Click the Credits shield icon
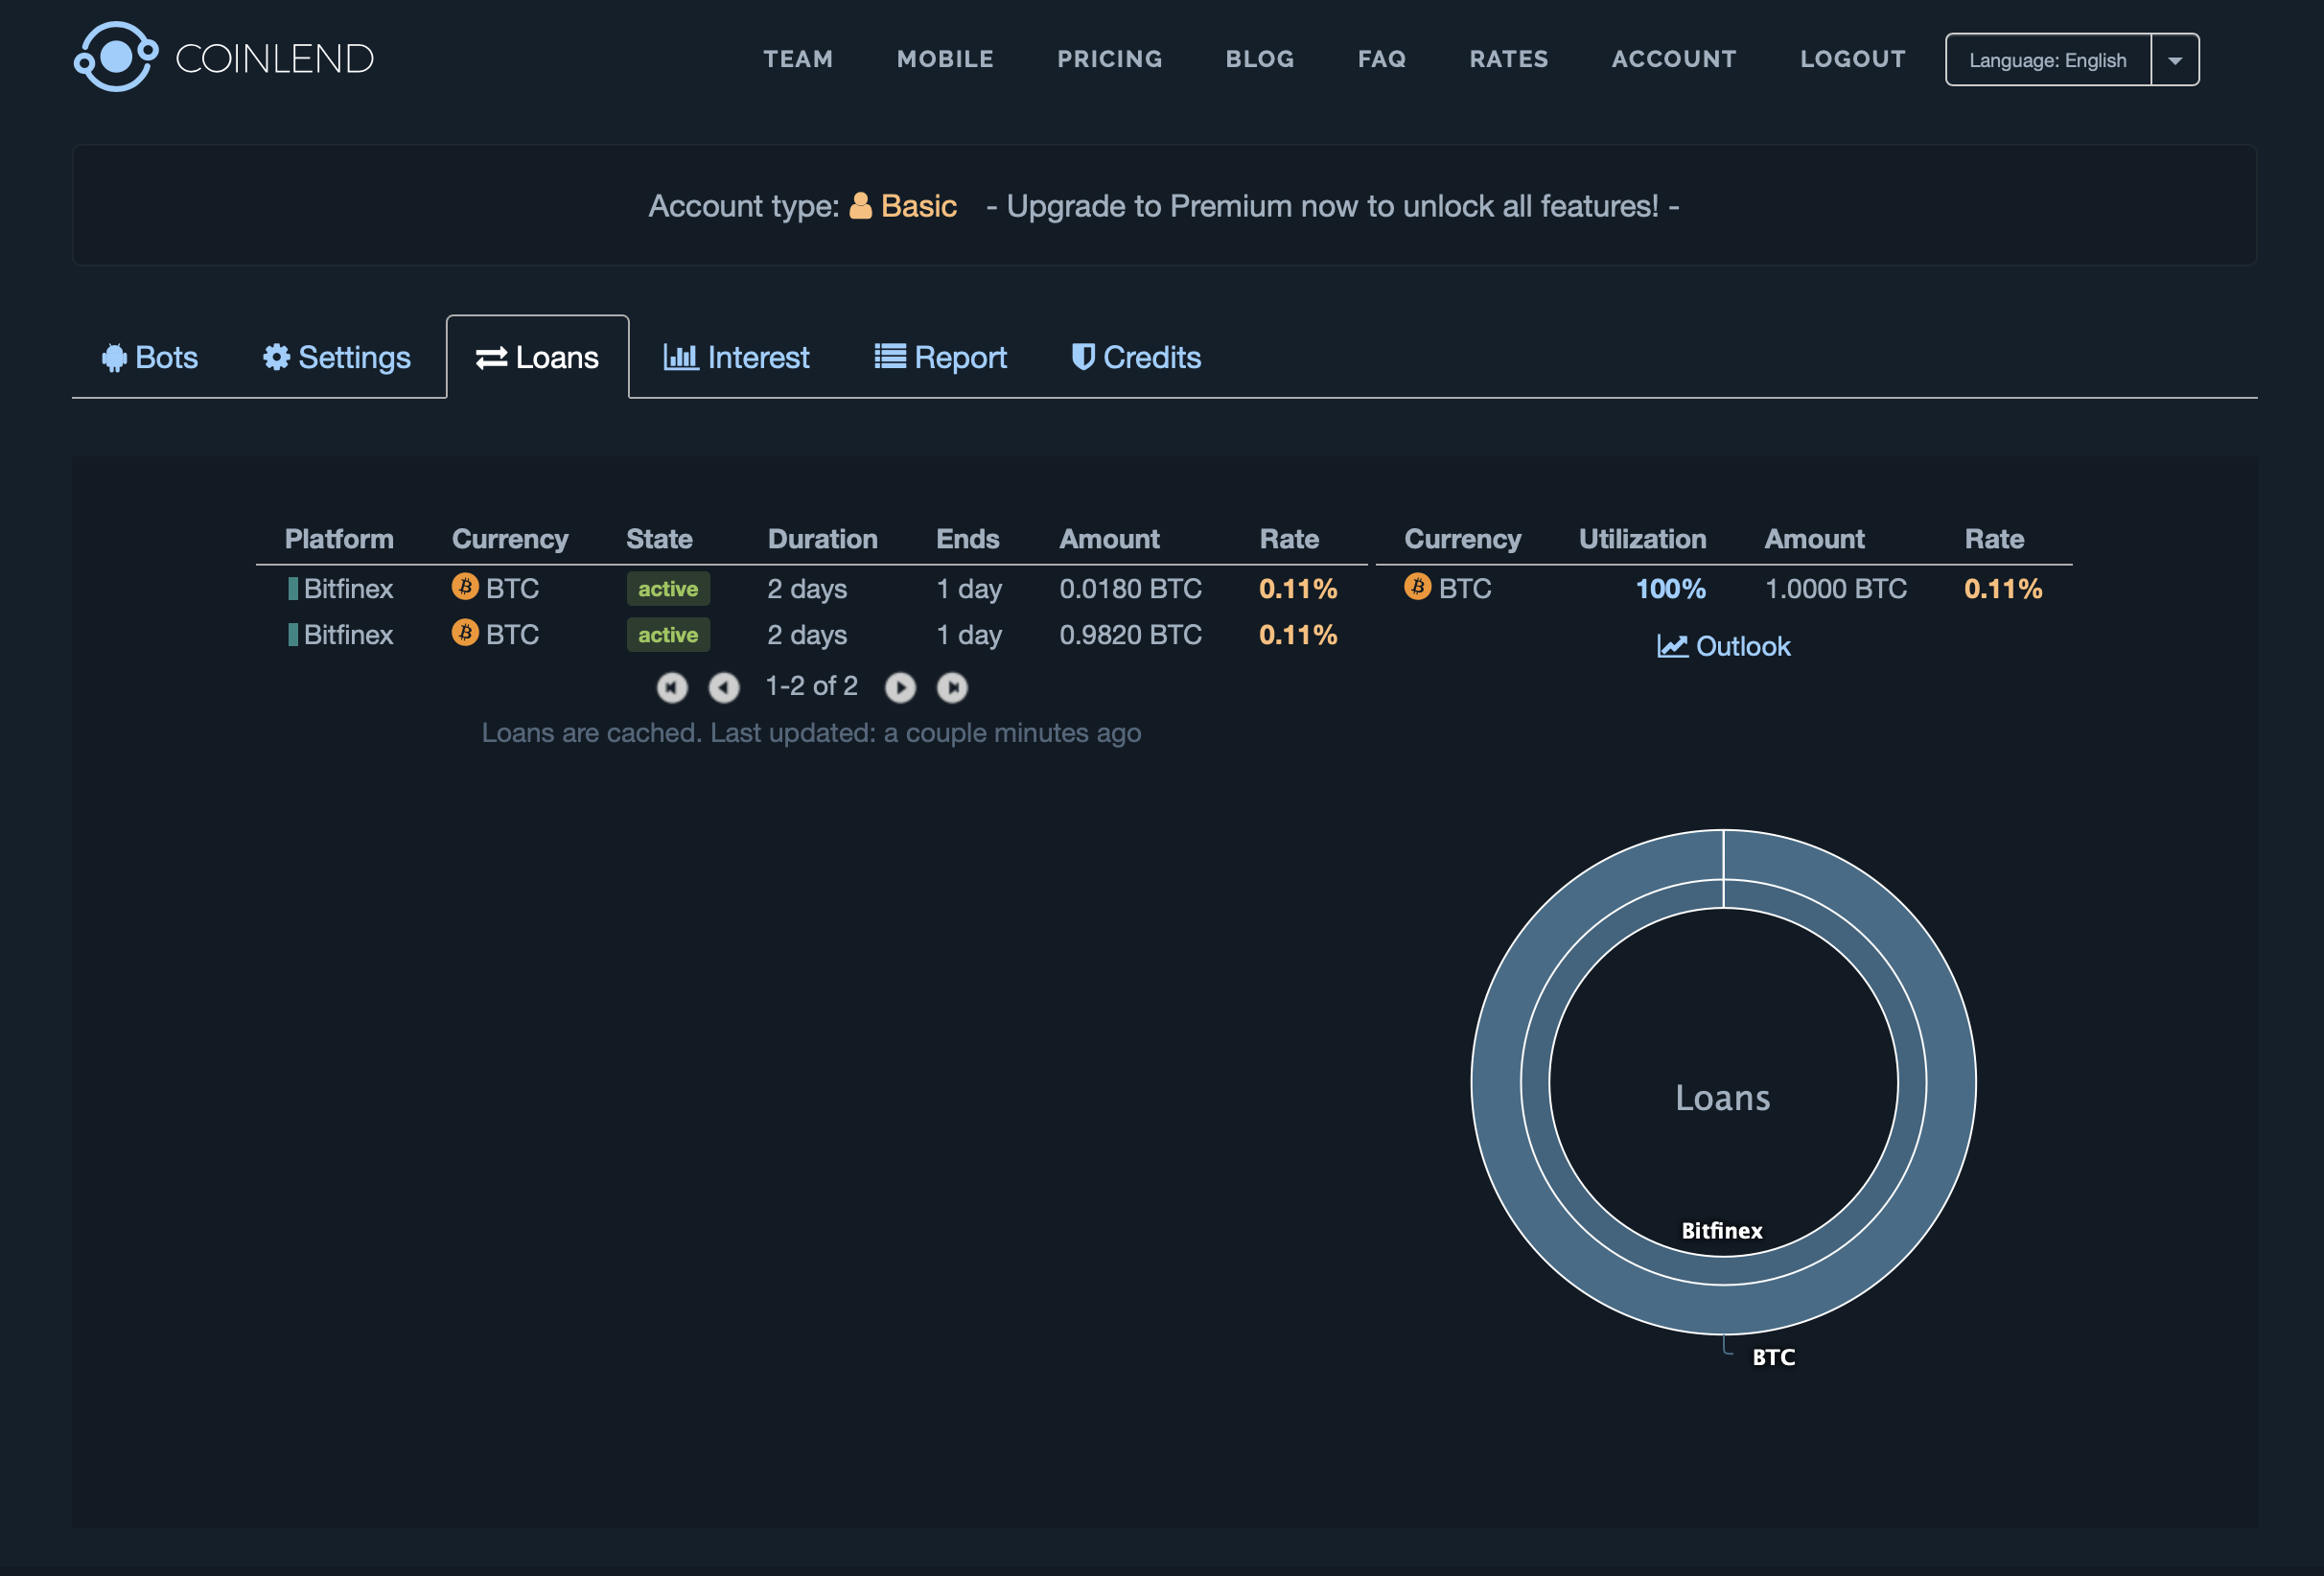The width and height of the screenshot is (2324, 1576). click(1083, 357)
